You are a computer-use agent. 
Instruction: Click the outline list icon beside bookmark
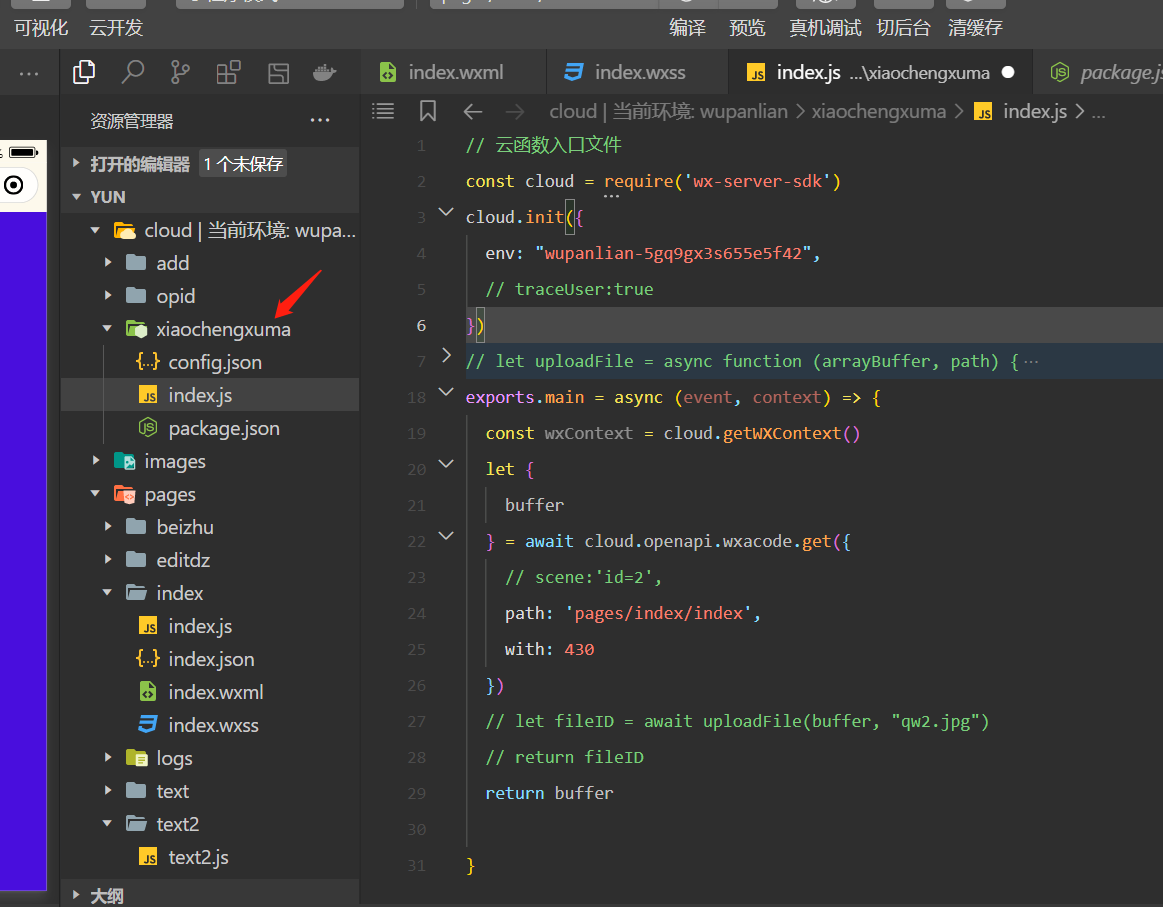click(383, 111)
